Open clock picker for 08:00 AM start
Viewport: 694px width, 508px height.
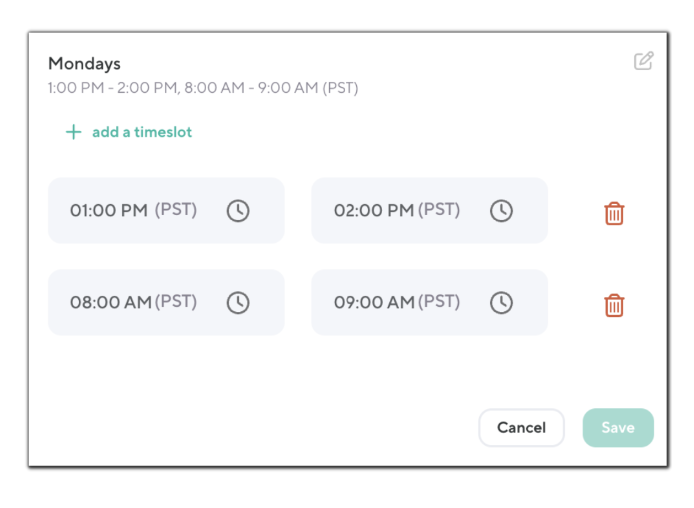[237, 303]
